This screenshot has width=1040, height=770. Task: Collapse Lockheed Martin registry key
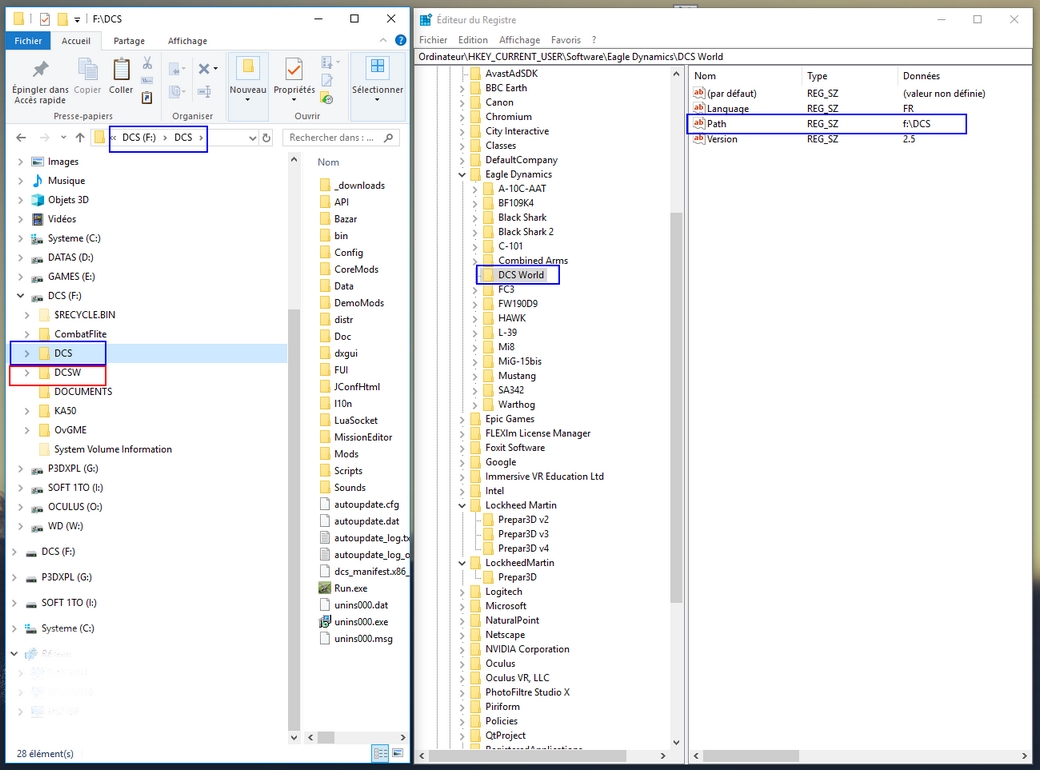click(462, 505)
